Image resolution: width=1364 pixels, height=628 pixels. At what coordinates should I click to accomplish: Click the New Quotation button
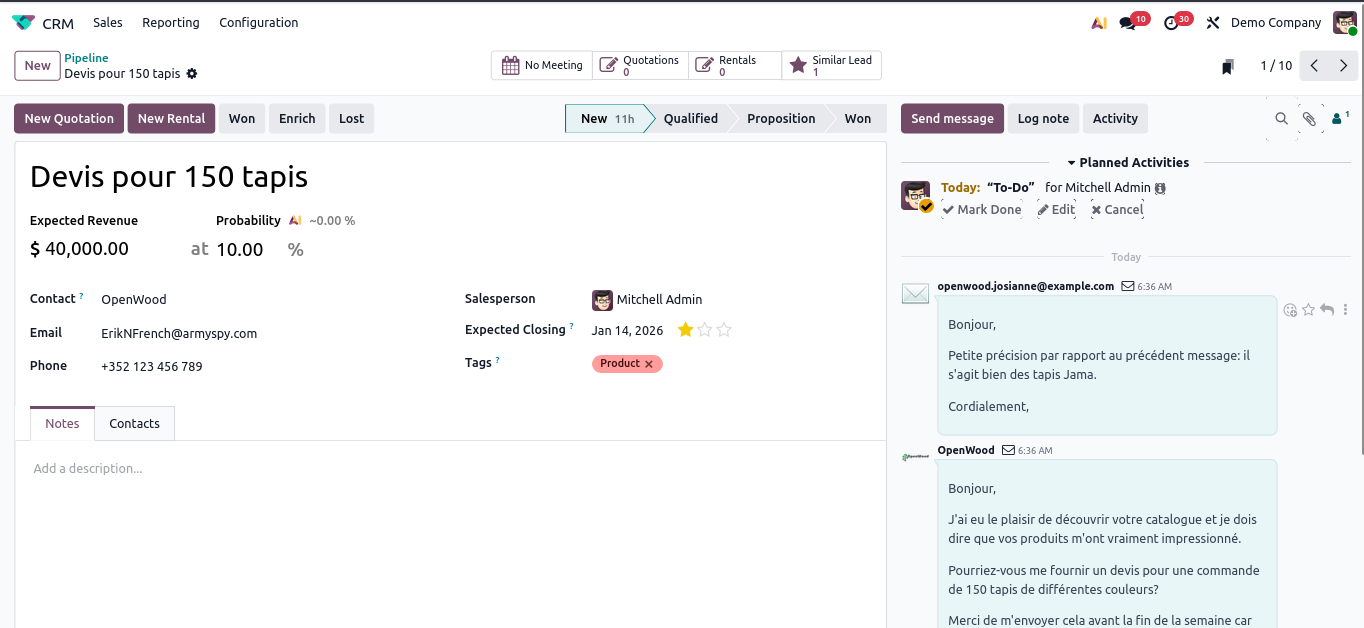point(69,118)
